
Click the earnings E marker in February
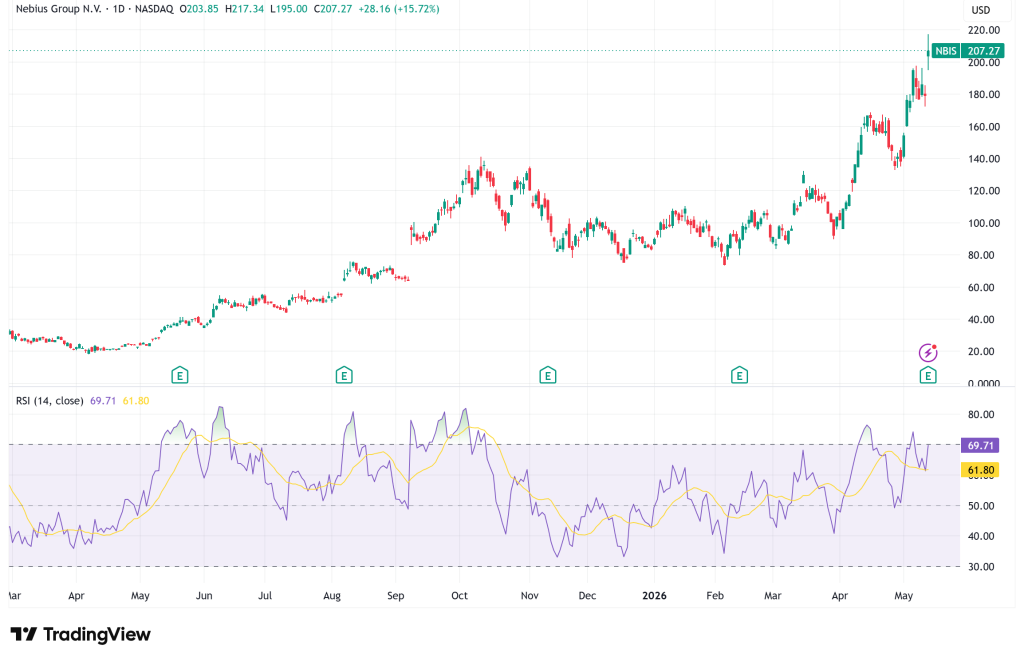click(x=739, y=376)
